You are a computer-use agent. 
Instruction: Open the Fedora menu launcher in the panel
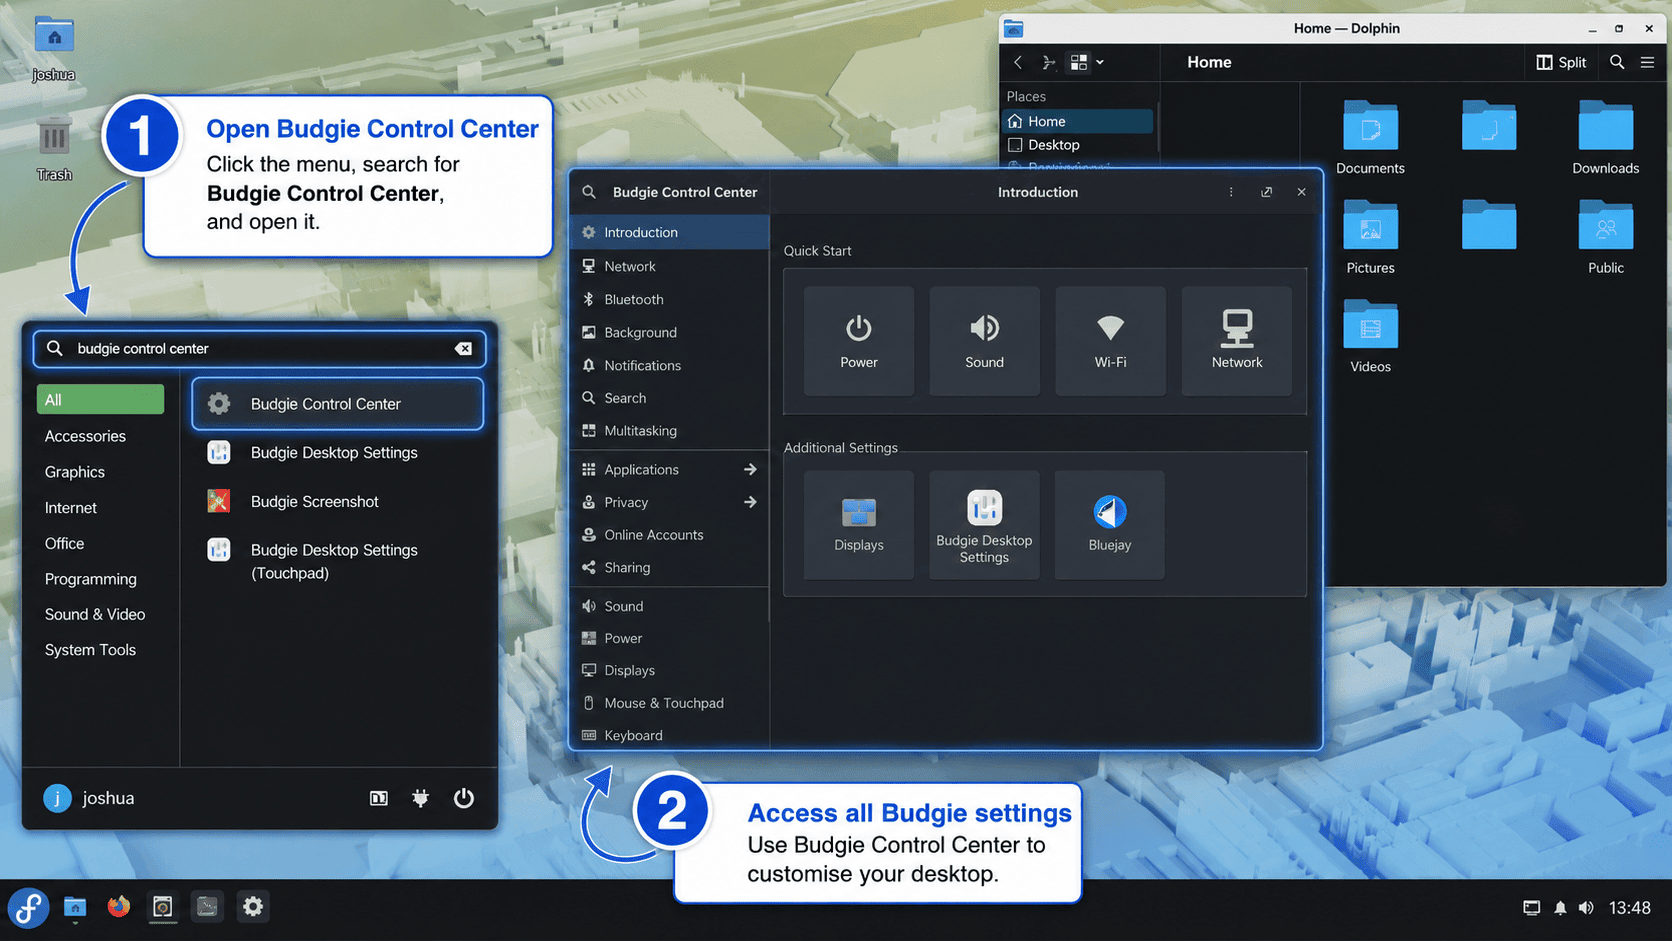pos(29,907)
